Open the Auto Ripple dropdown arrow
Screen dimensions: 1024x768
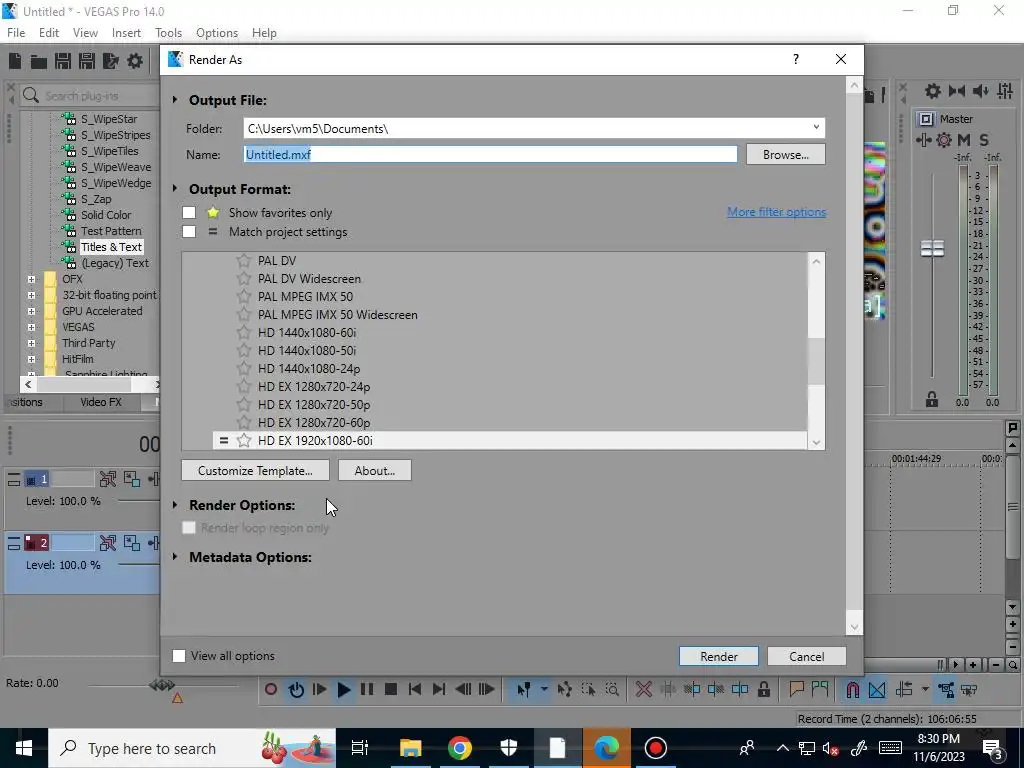pyautogui.click(x=925, y=689)
